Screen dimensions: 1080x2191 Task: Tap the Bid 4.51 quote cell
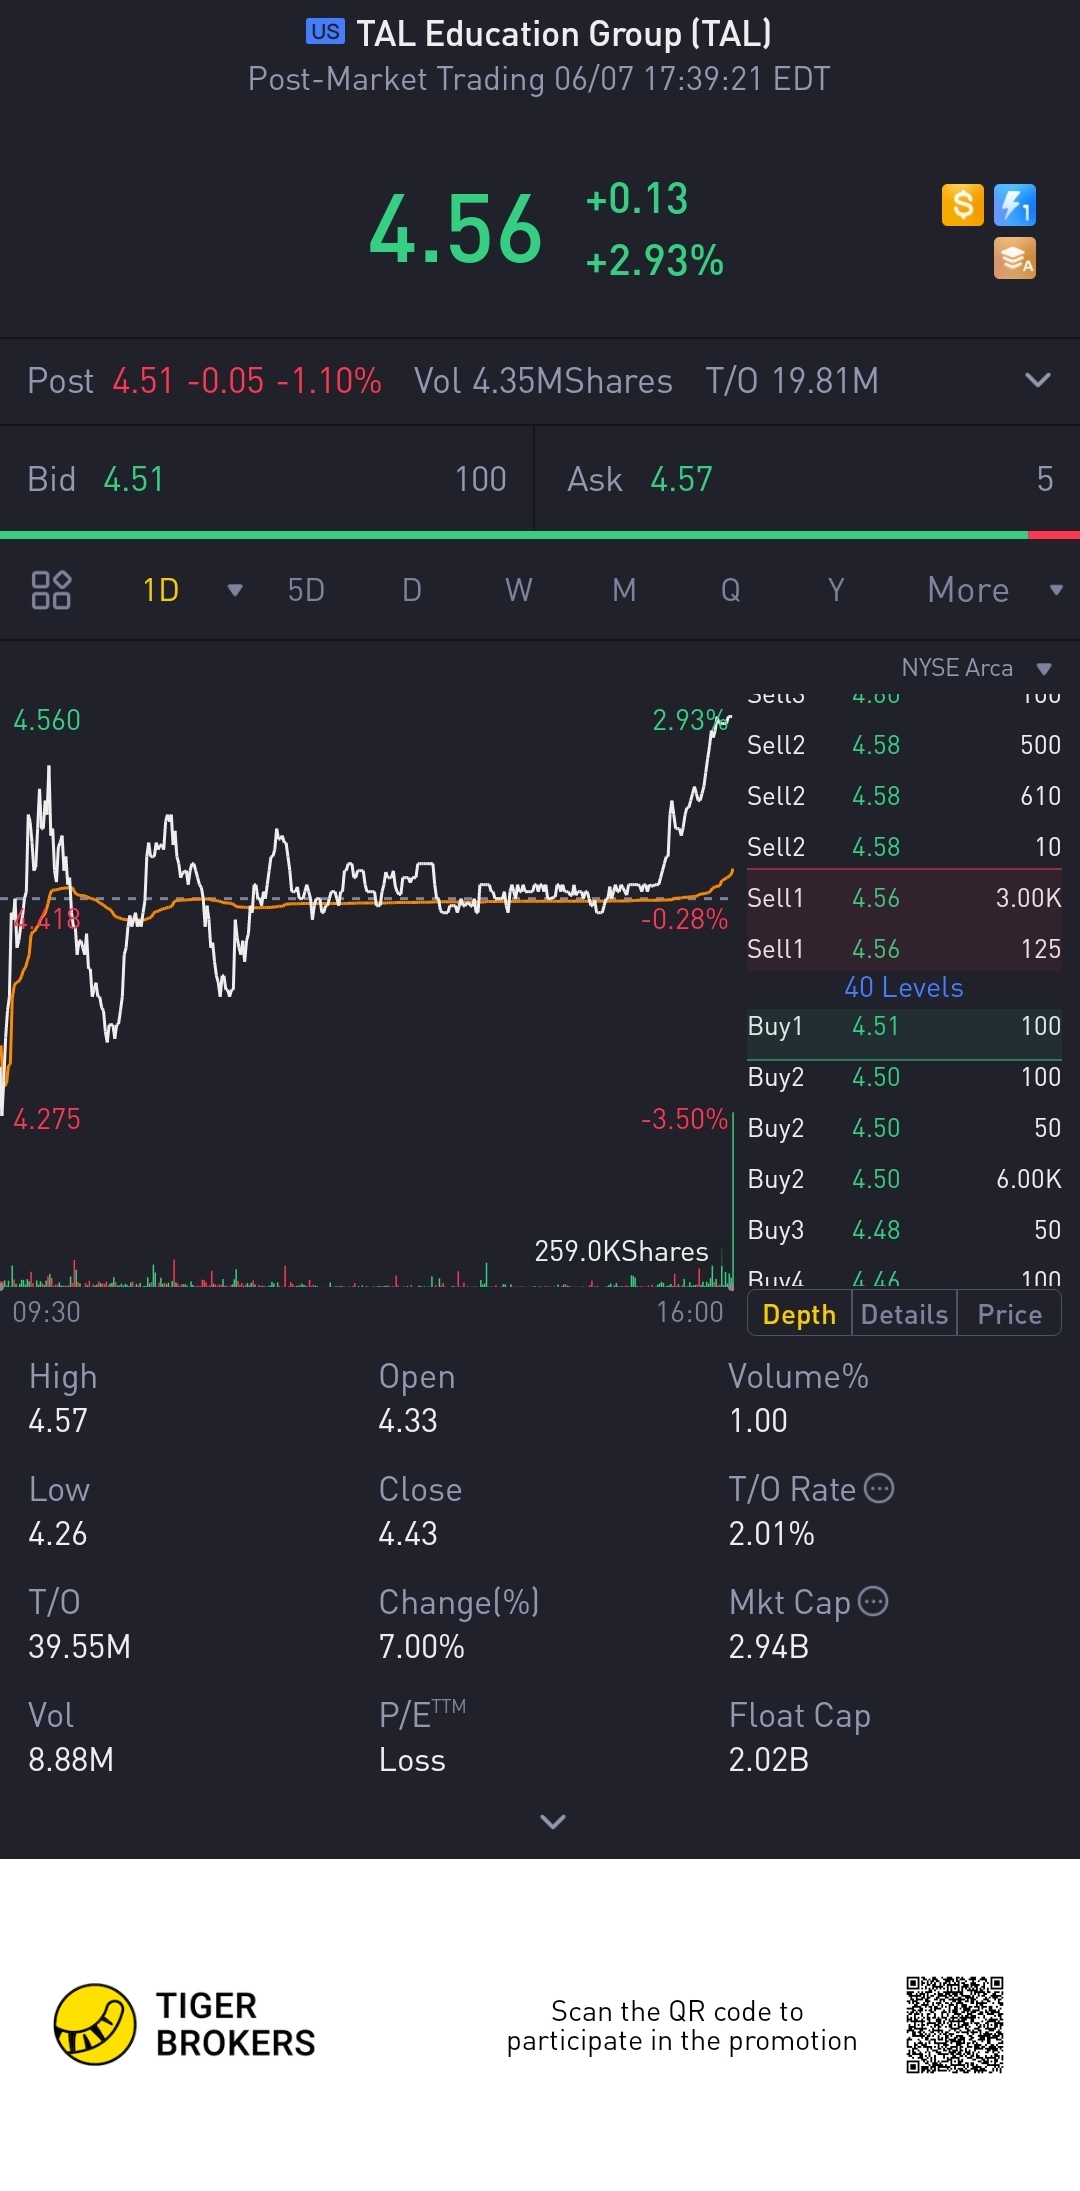point(267,479)
